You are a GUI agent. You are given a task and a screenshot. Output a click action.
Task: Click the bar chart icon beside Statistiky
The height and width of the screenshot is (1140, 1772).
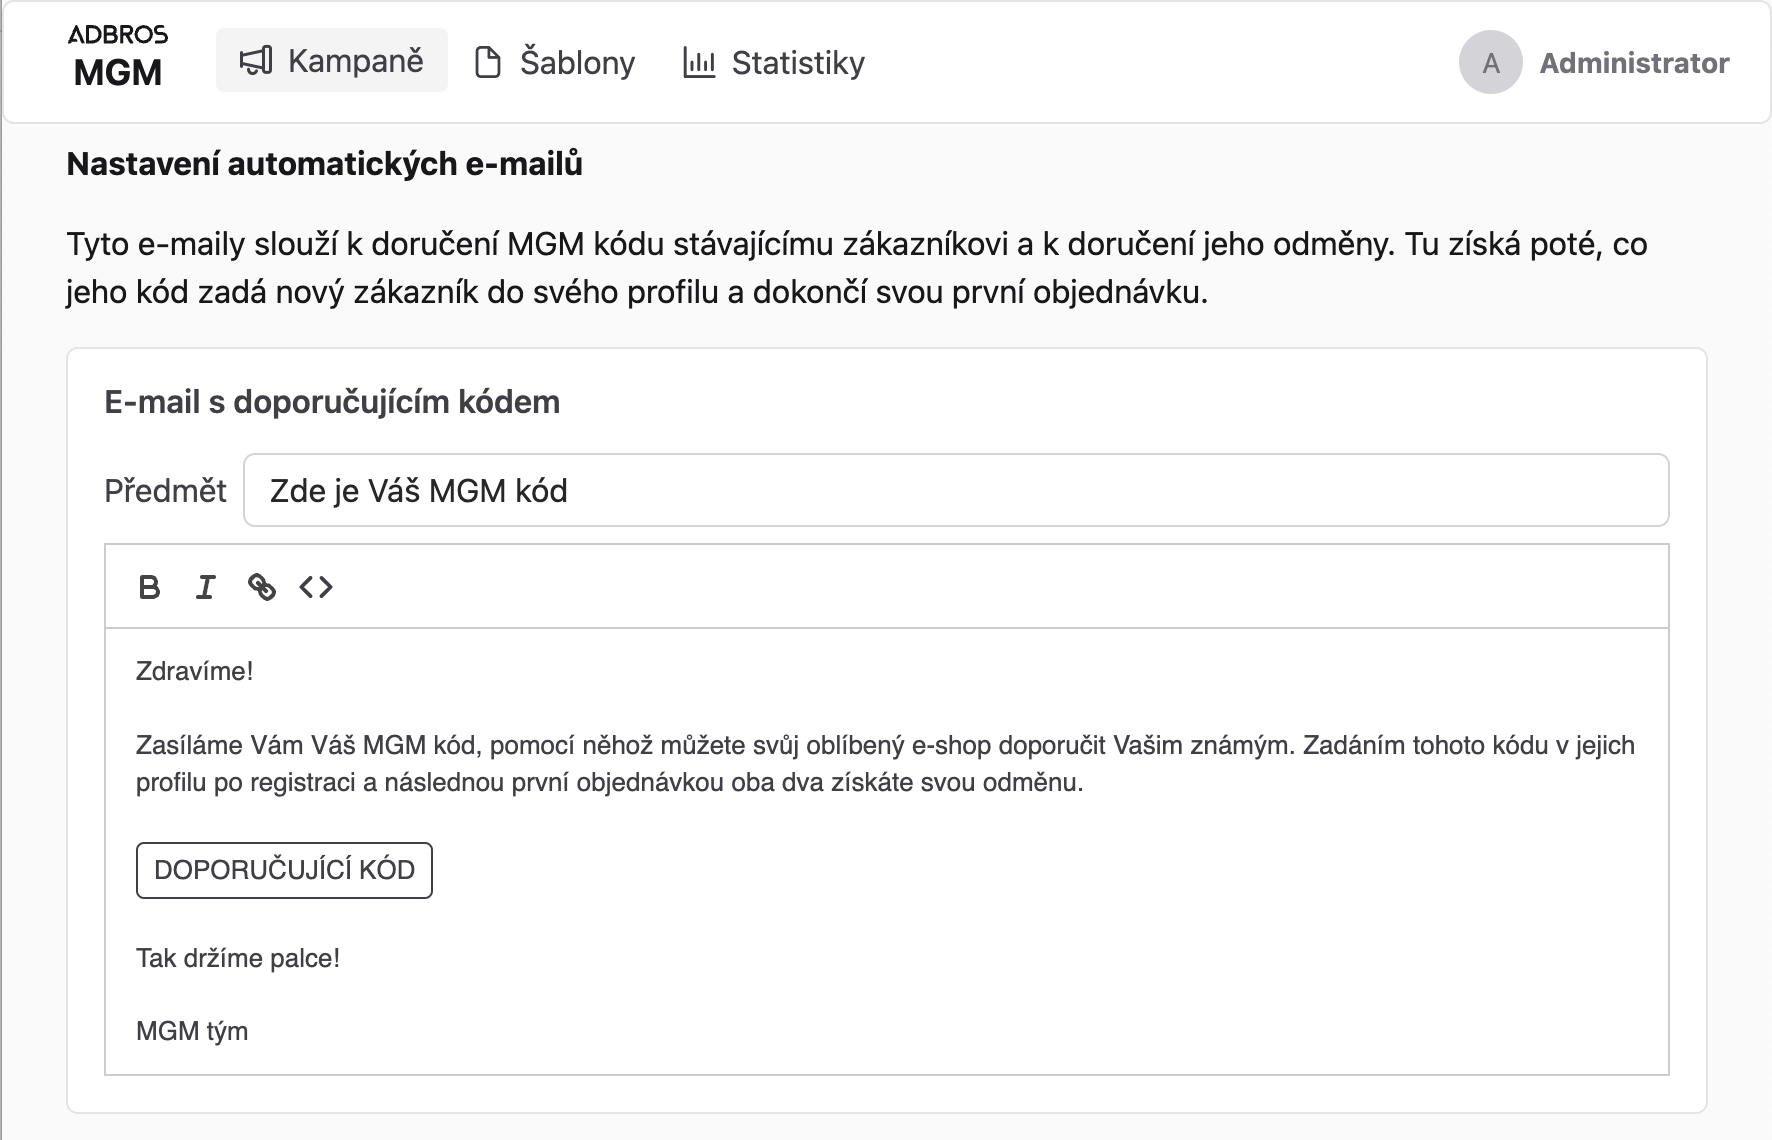(699, 62)
